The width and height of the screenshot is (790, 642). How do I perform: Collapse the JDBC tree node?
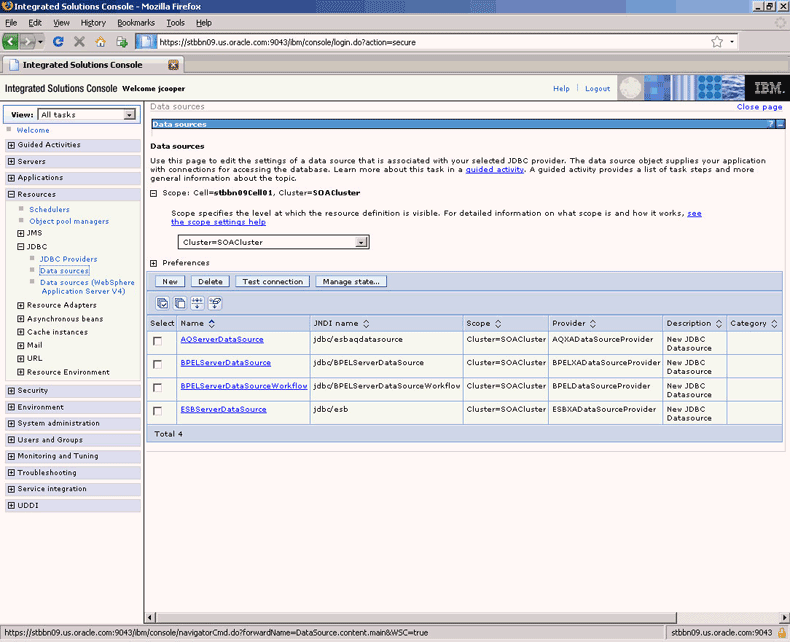21,247
